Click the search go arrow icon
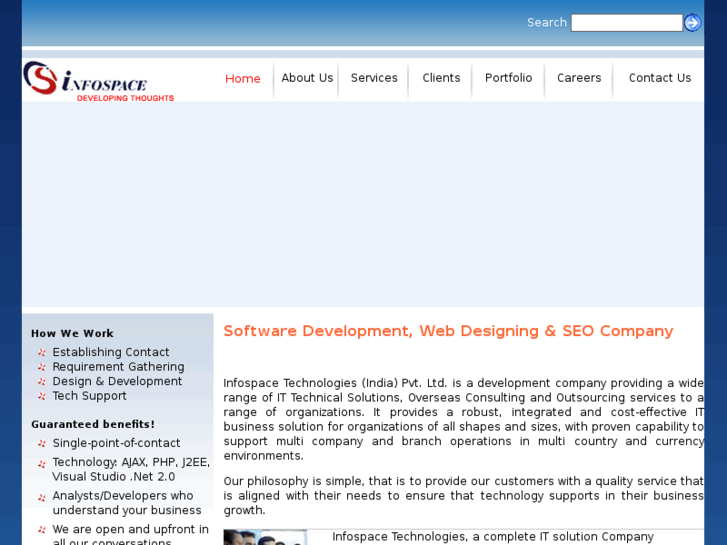Screen dimensions: 727x545 [692, 22]
